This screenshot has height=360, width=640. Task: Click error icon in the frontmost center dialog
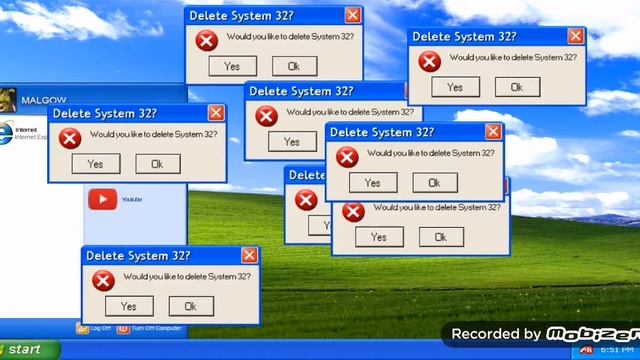click(347, 157)
